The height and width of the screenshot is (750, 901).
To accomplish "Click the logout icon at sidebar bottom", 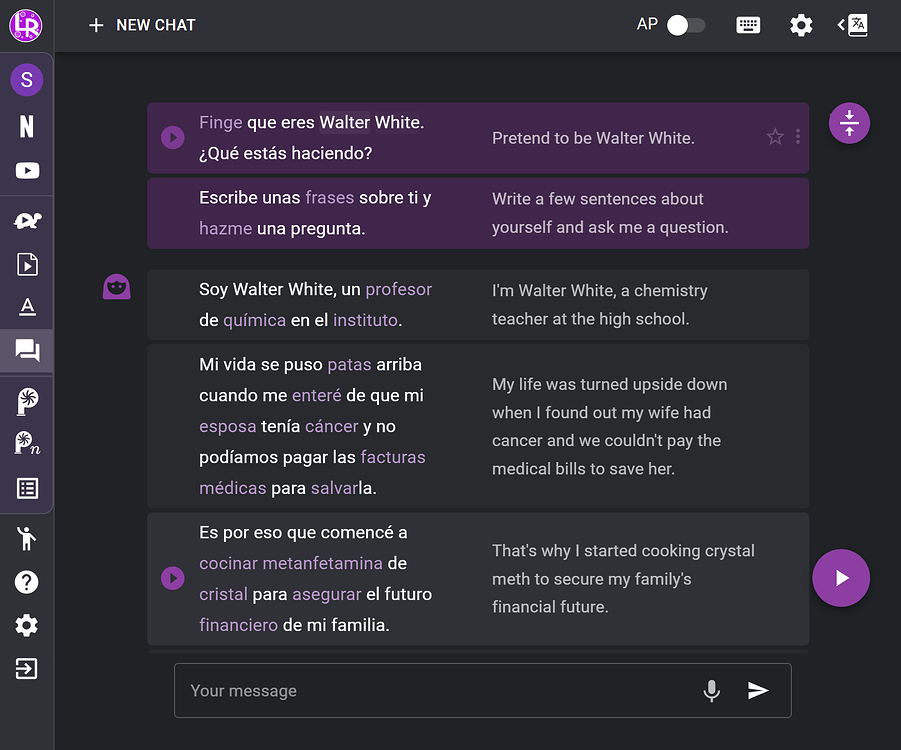I will click(26, 668).
